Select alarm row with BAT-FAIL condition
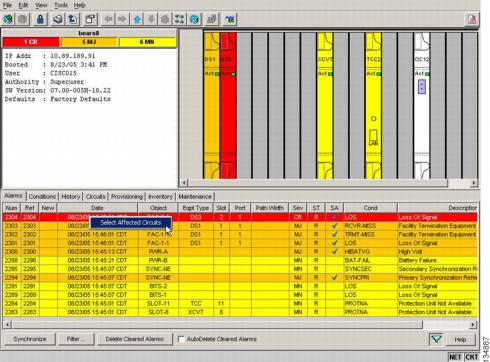Viewport: 490px width, 362px height. [240, 260]
